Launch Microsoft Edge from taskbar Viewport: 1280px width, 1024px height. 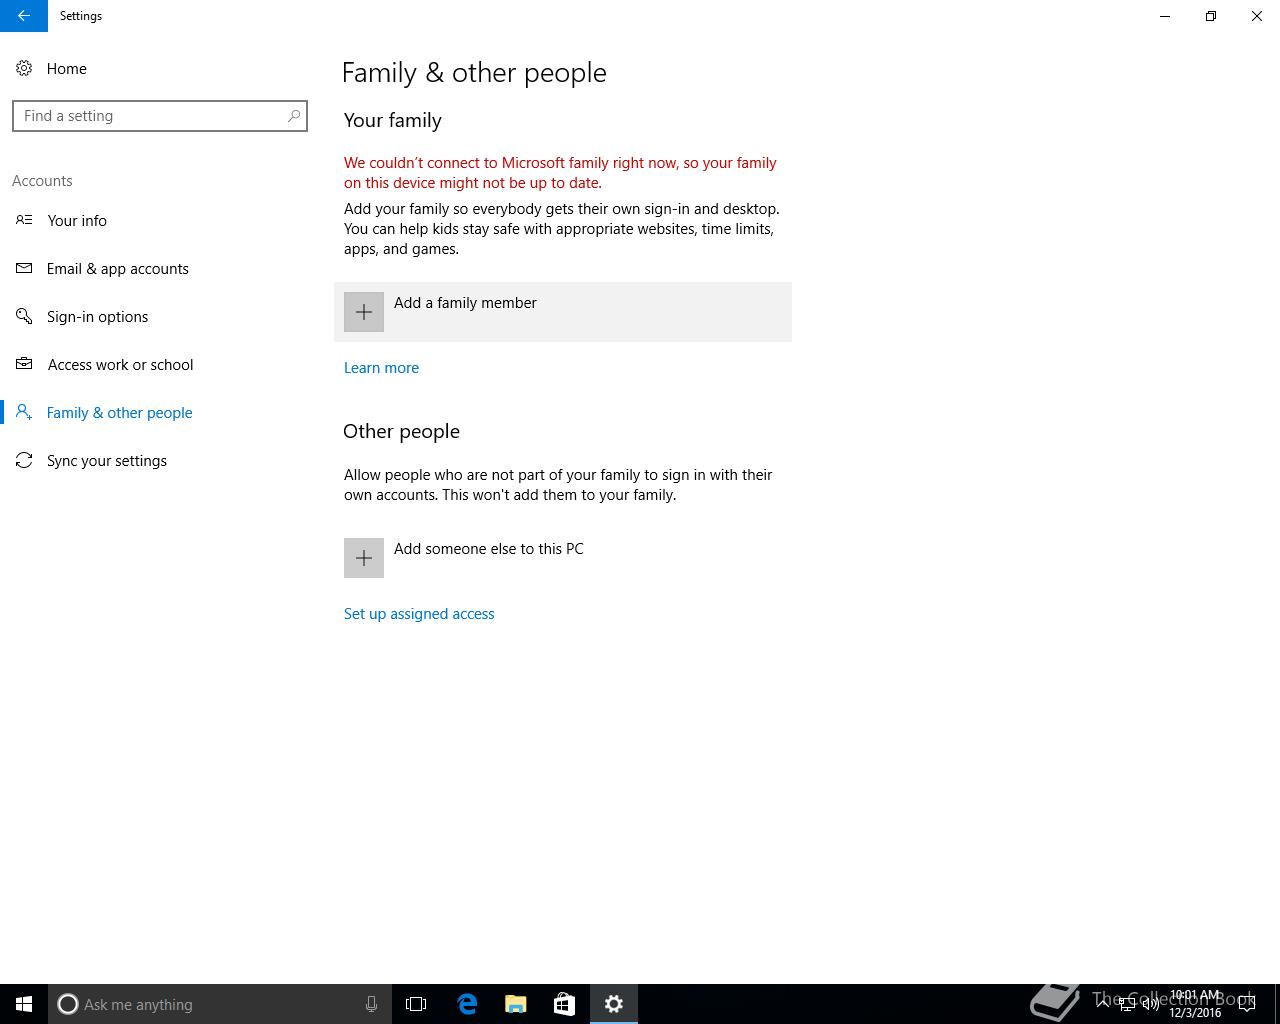click(x=467, y=1004)
